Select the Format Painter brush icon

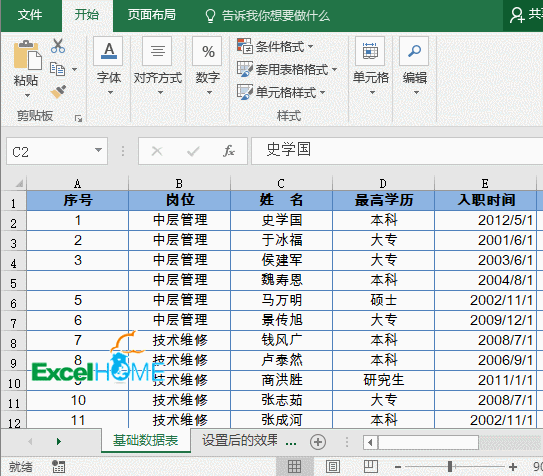point(58,92)
